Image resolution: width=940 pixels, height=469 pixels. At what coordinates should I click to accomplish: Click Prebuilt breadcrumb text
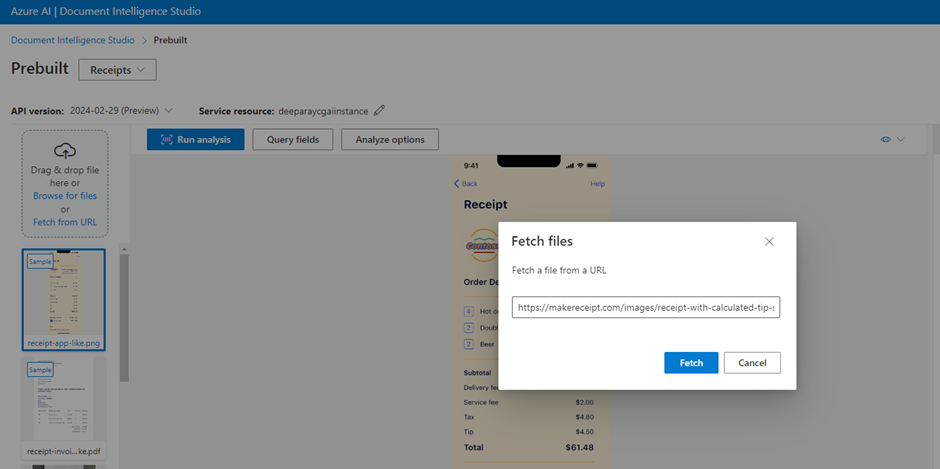coord(170,40)
